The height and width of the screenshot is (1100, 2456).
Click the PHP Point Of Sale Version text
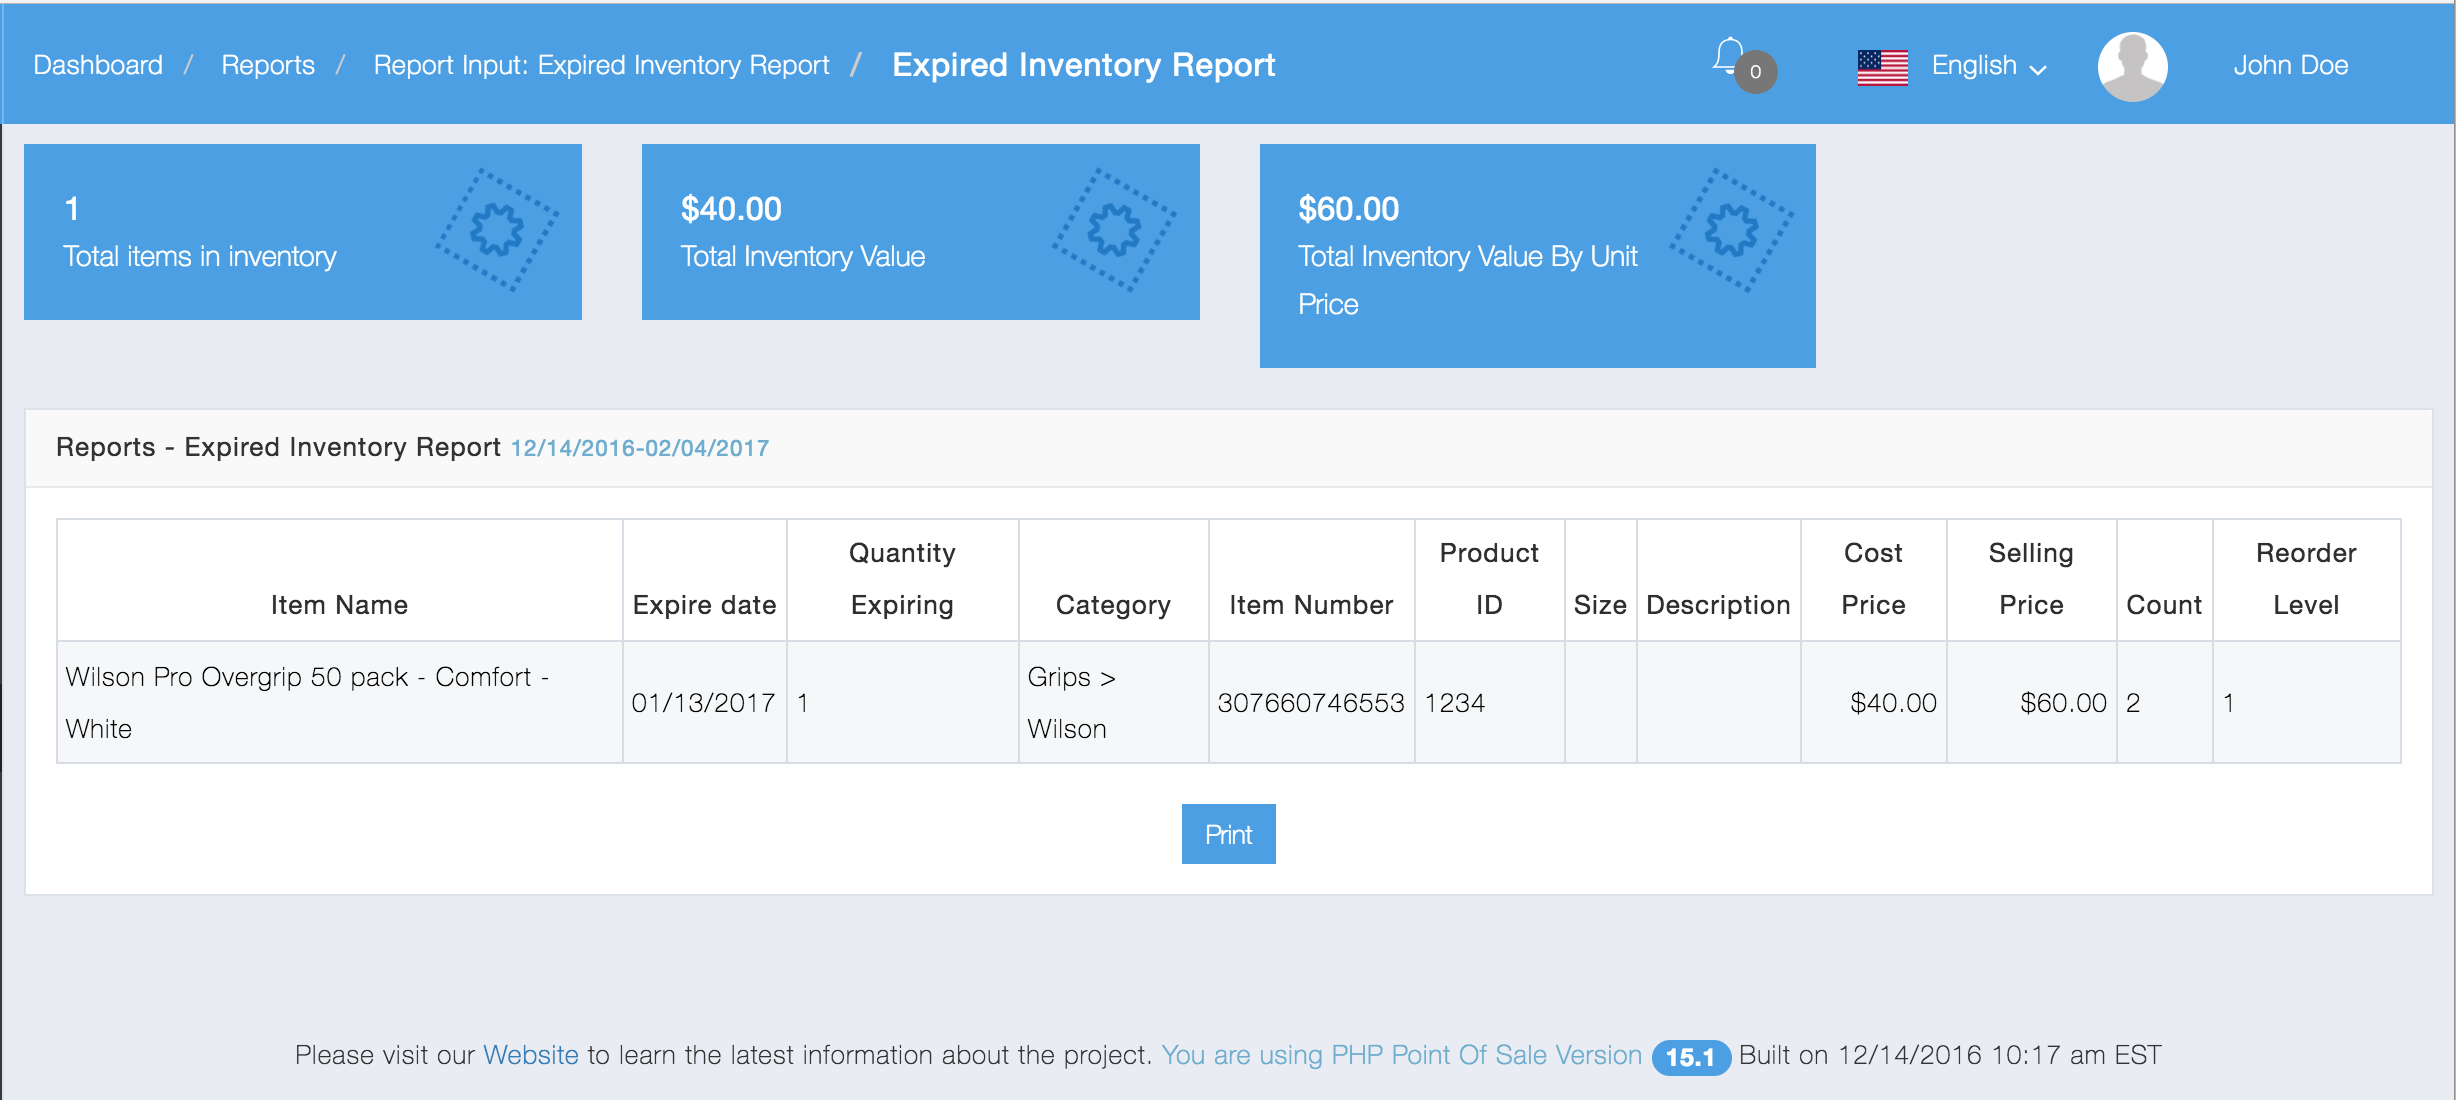coord(1401,1055)
